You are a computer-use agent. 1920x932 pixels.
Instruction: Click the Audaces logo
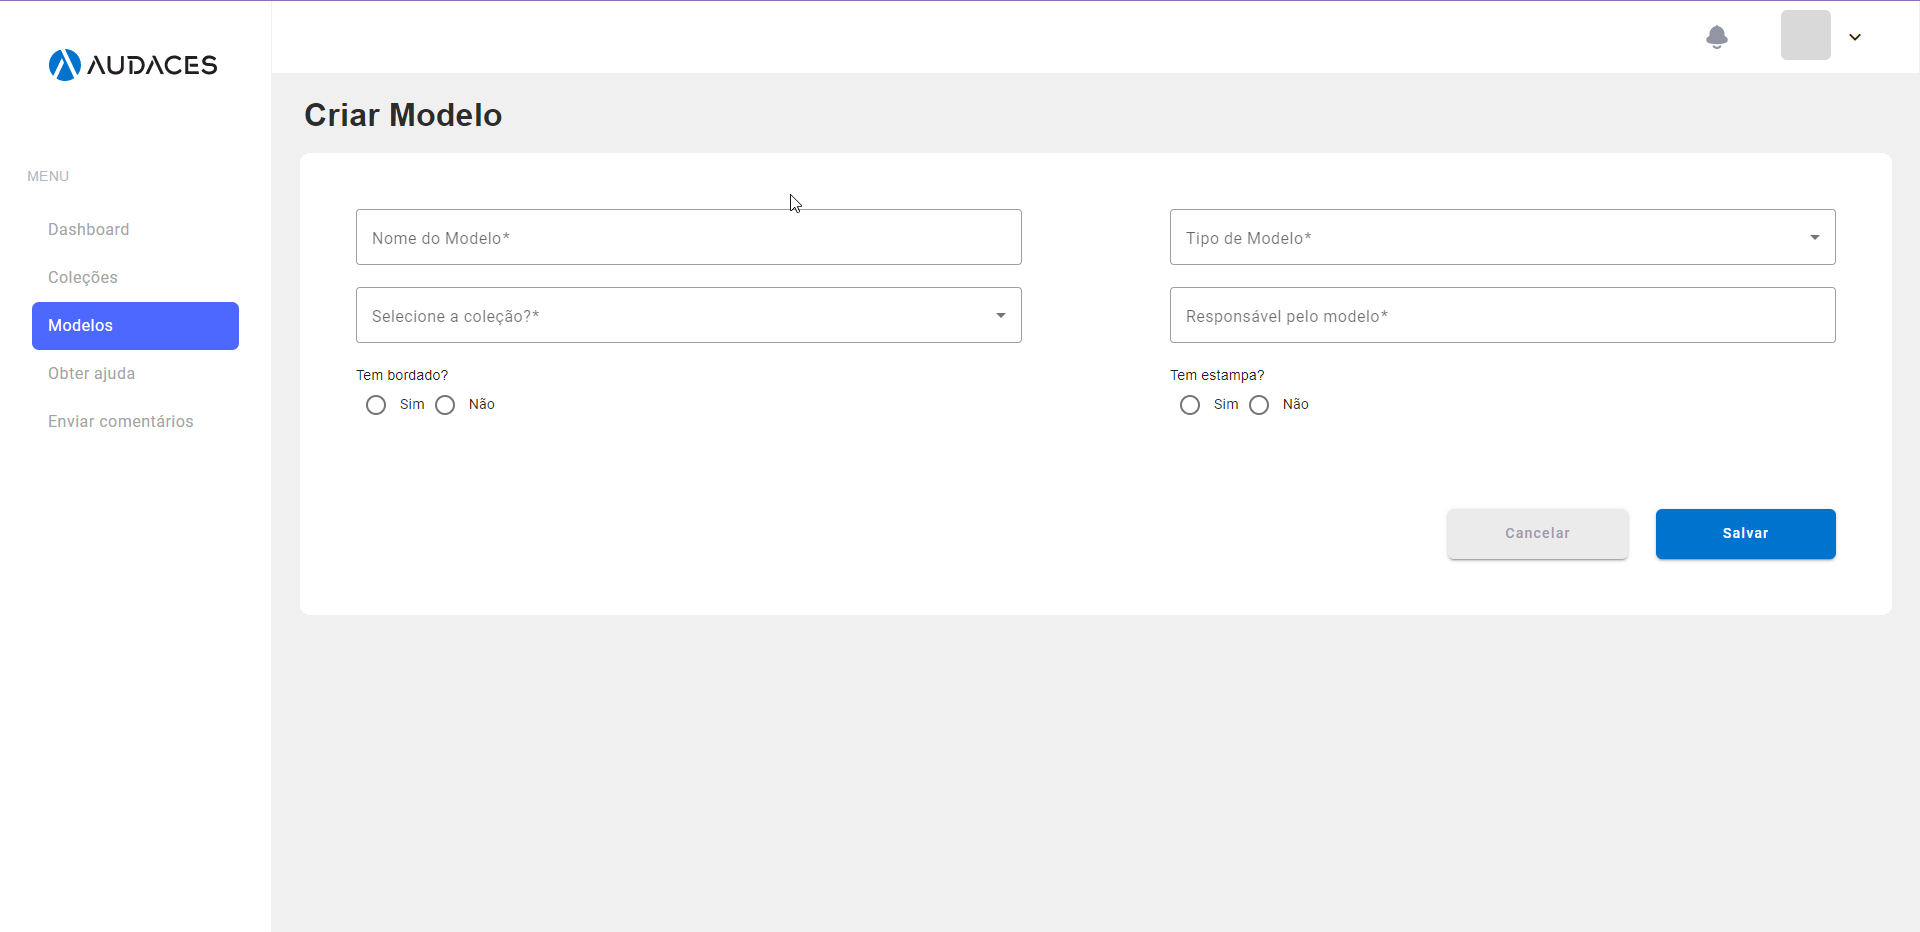click(131, 64)
